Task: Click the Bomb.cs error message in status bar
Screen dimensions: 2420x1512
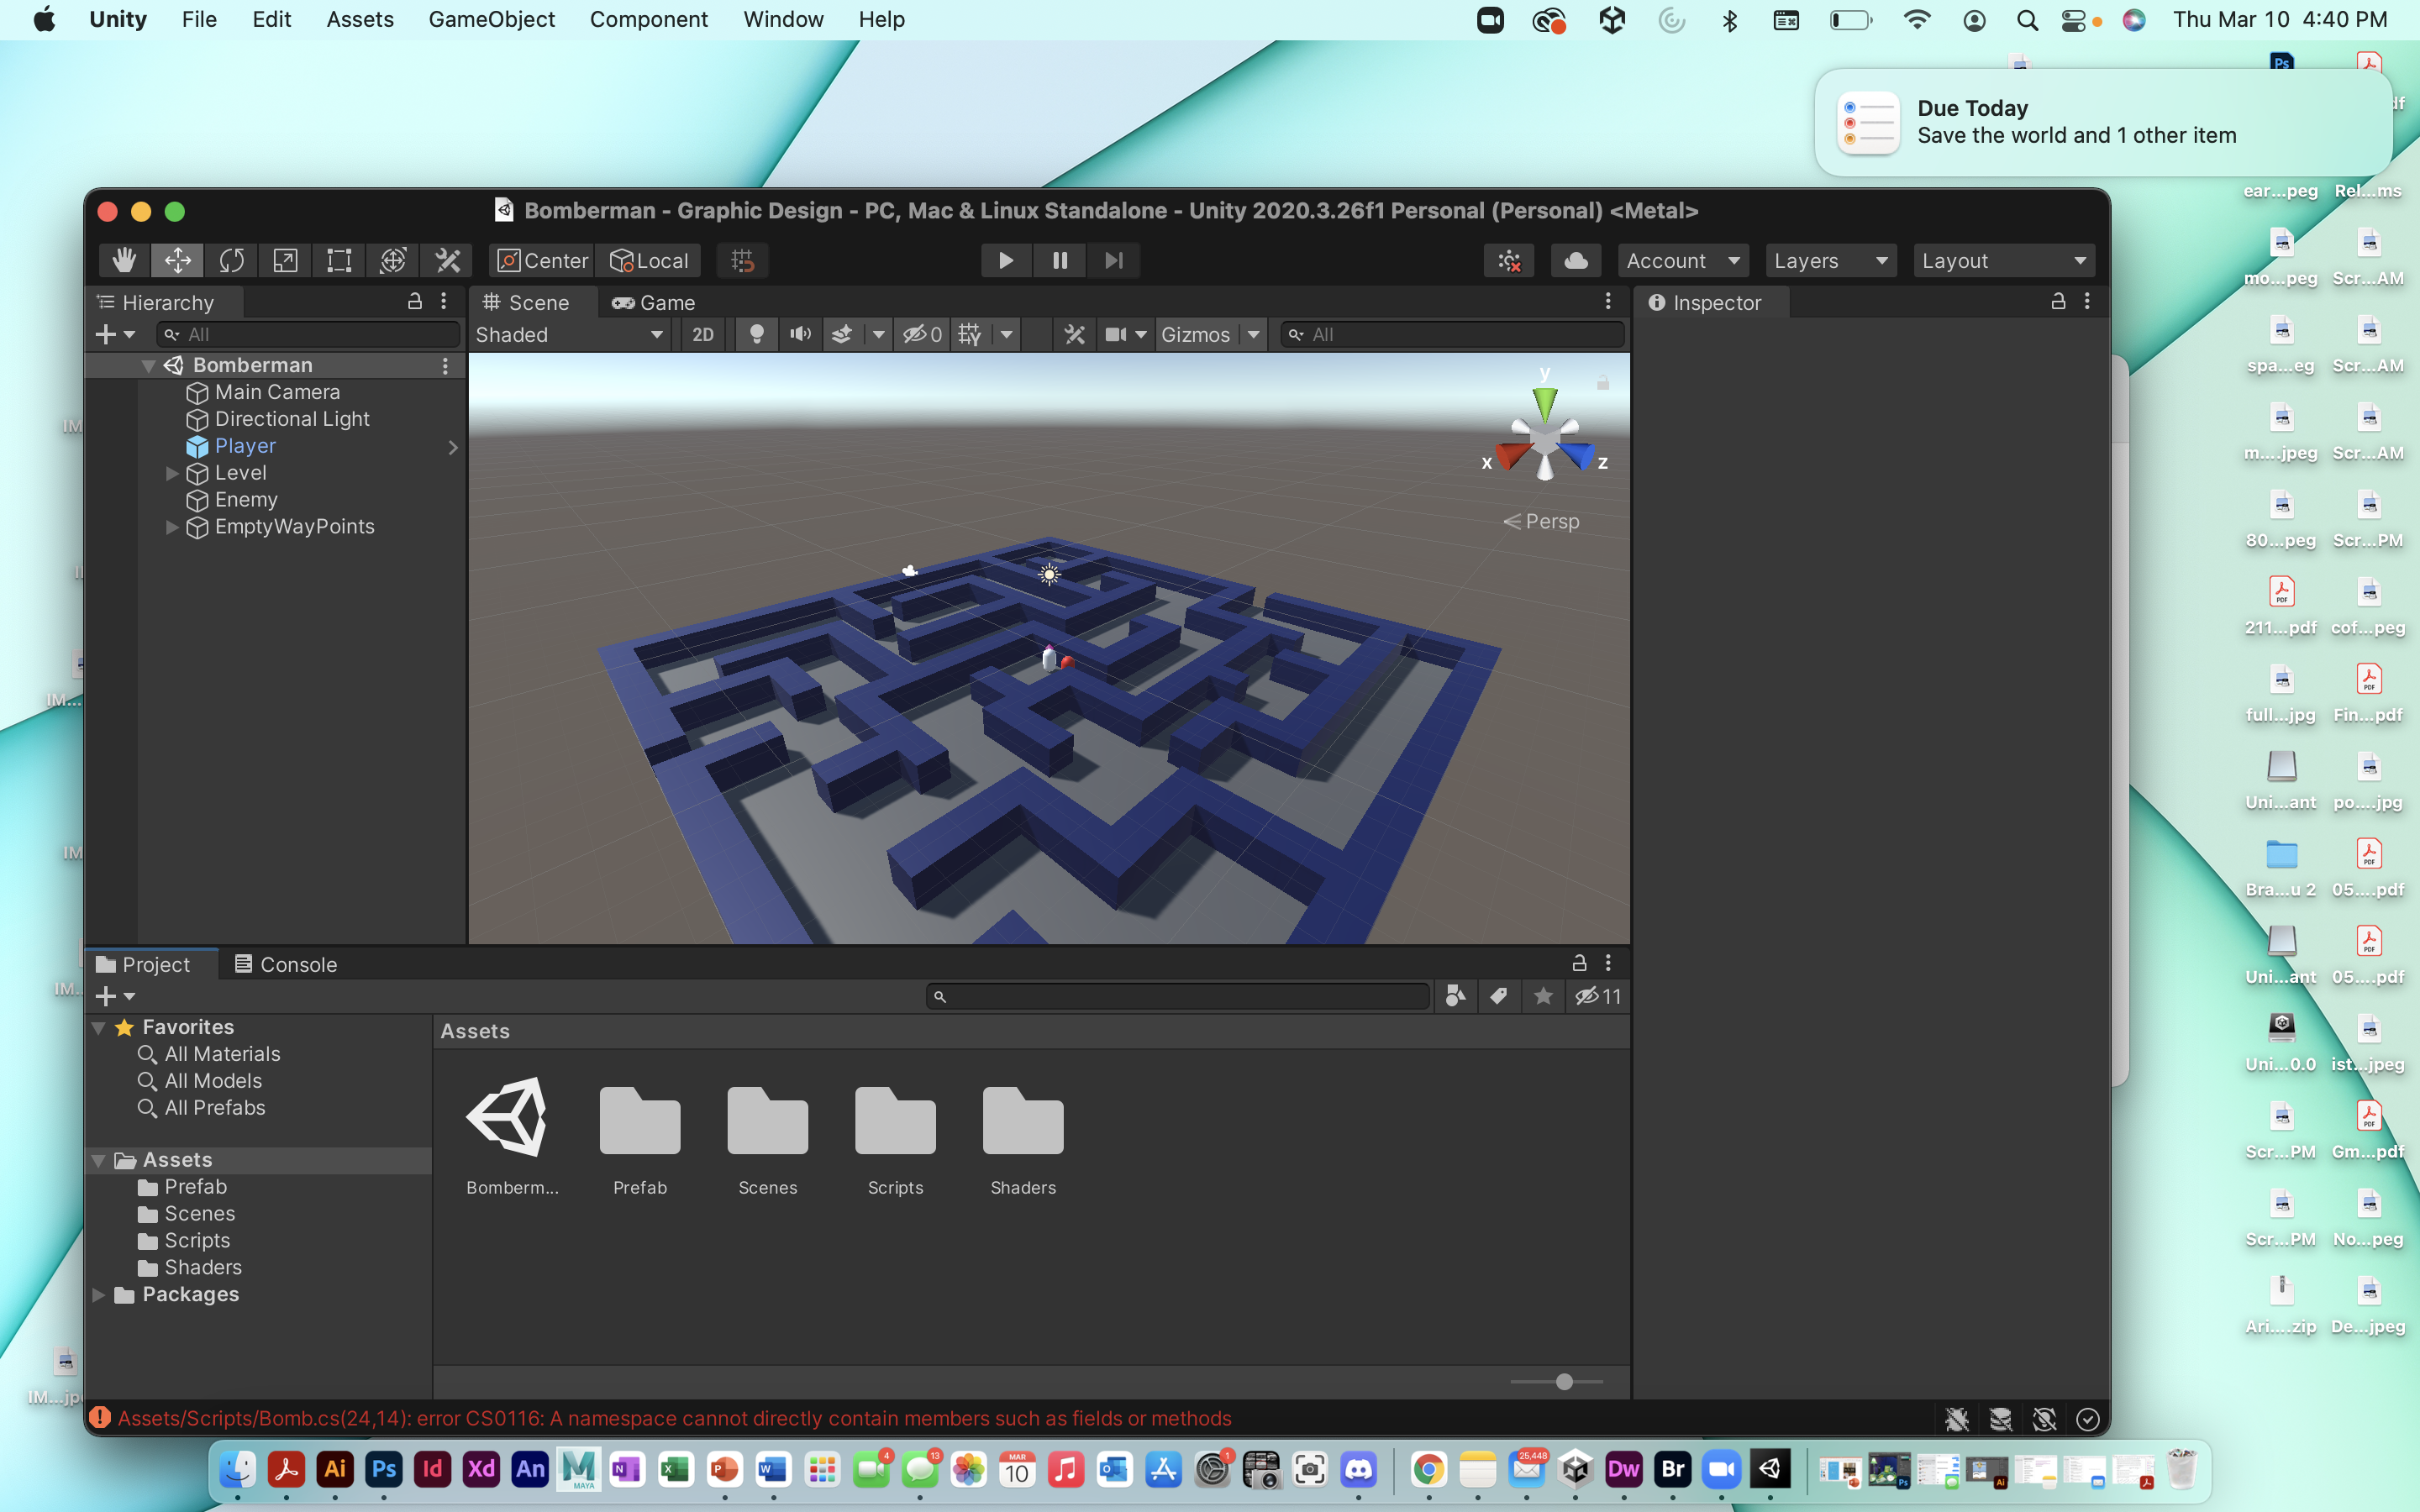Action: point(675,1419)
